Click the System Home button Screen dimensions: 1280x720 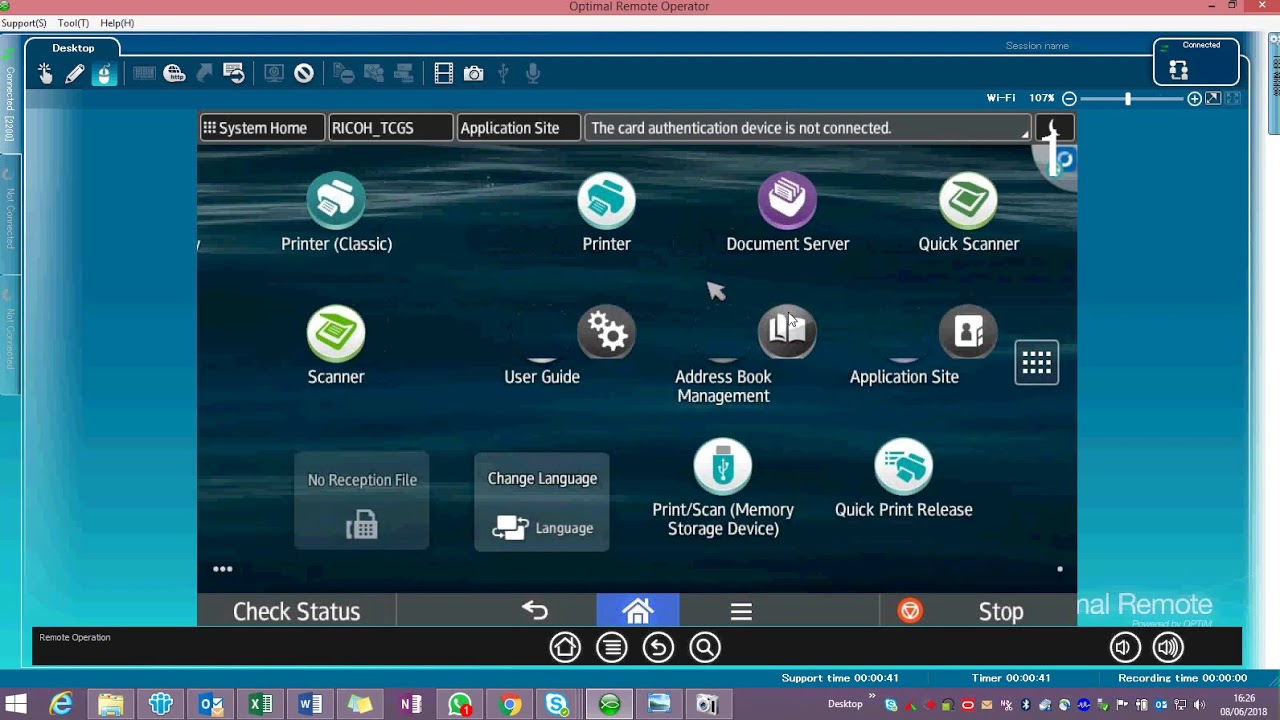tap(262, 128)
